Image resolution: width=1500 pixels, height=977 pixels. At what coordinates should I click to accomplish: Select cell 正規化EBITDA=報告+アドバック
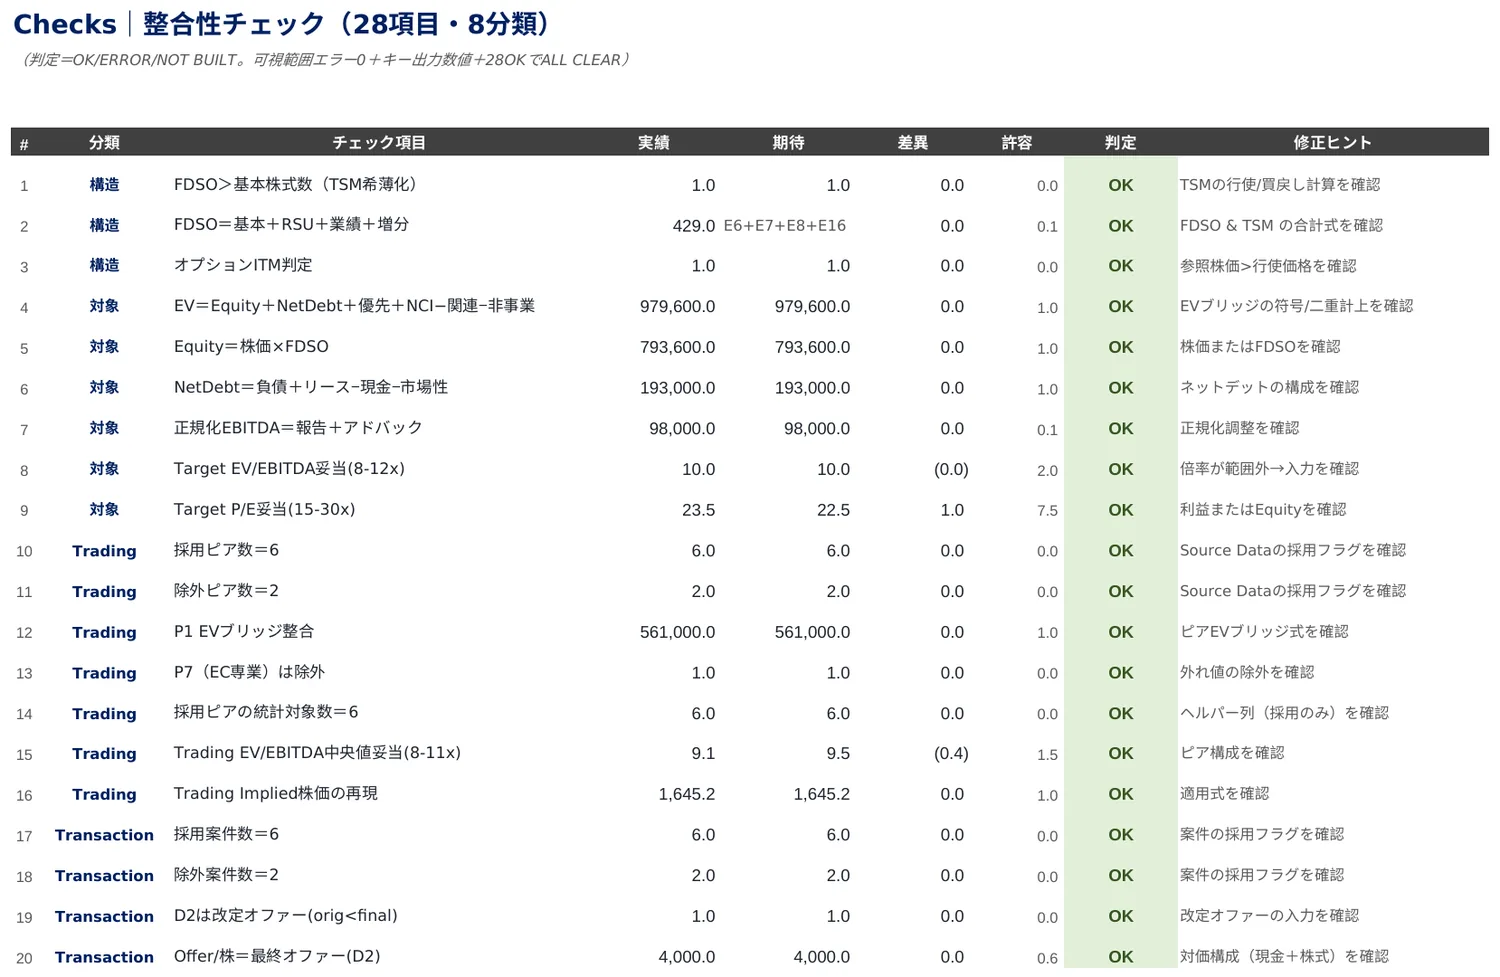pyautogui.click(x=298, y=428)
